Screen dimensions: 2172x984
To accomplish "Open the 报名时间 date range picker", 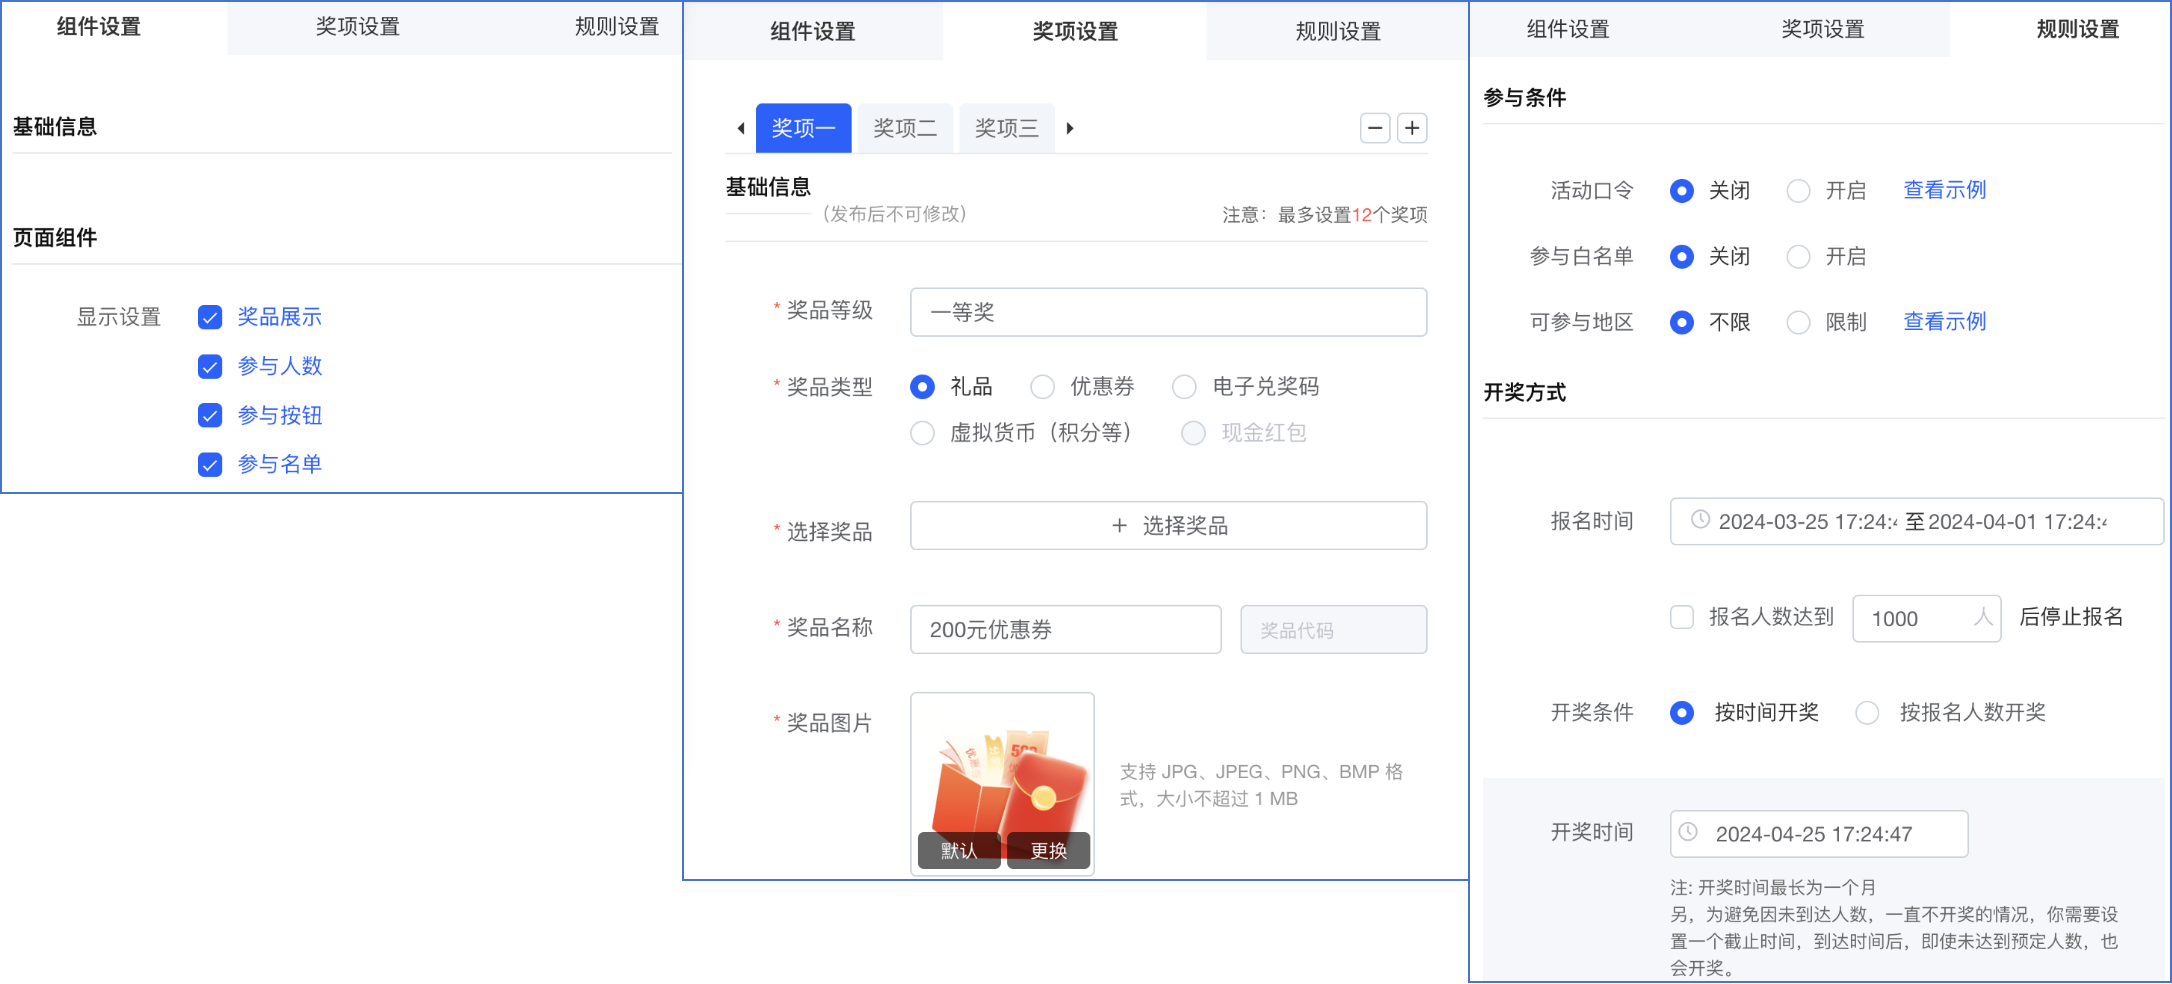I will 1914,521.
